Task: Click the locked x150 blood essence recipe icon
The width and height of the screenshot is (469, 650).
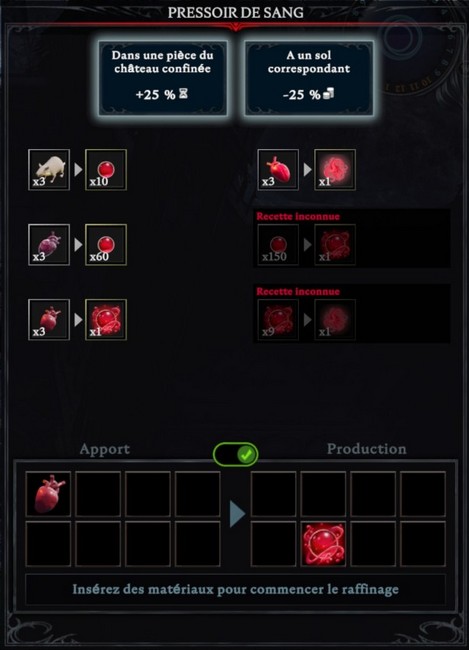Action: [x=278, y=245]
